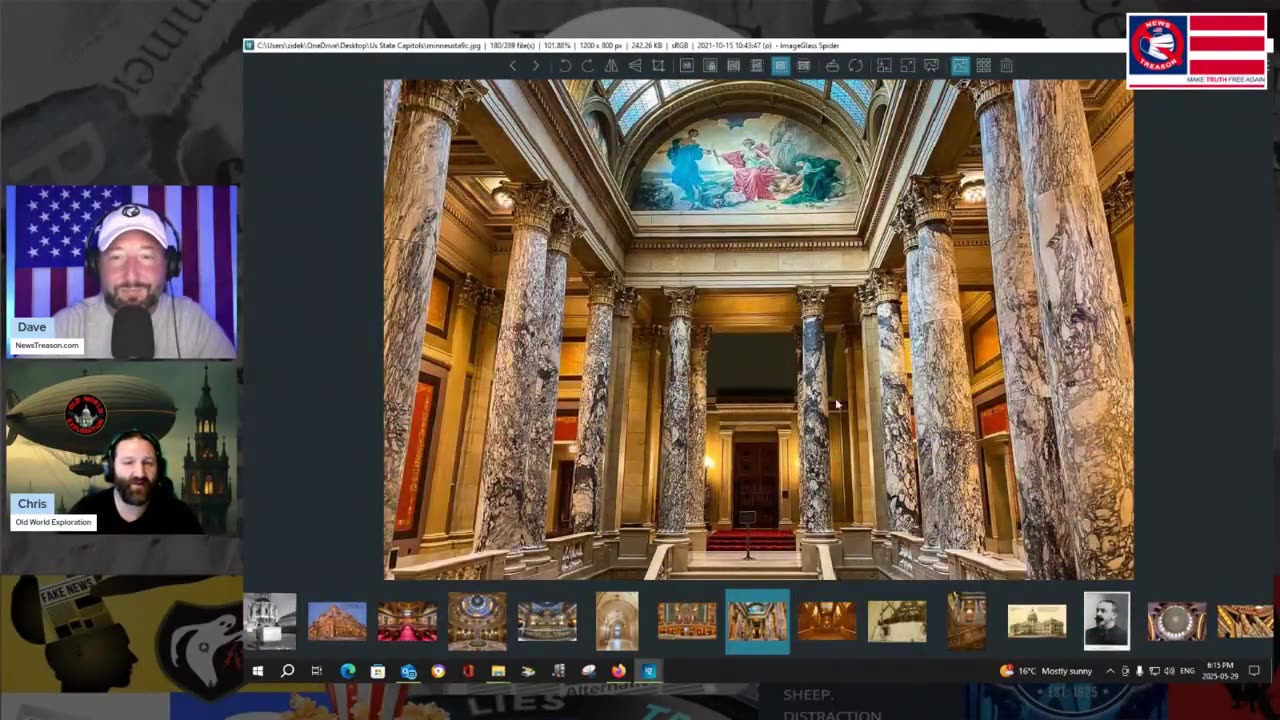Screen dimensions: 1280x720
Task: Toggle the active Scale to Fit mode
Action: [780, 66]
